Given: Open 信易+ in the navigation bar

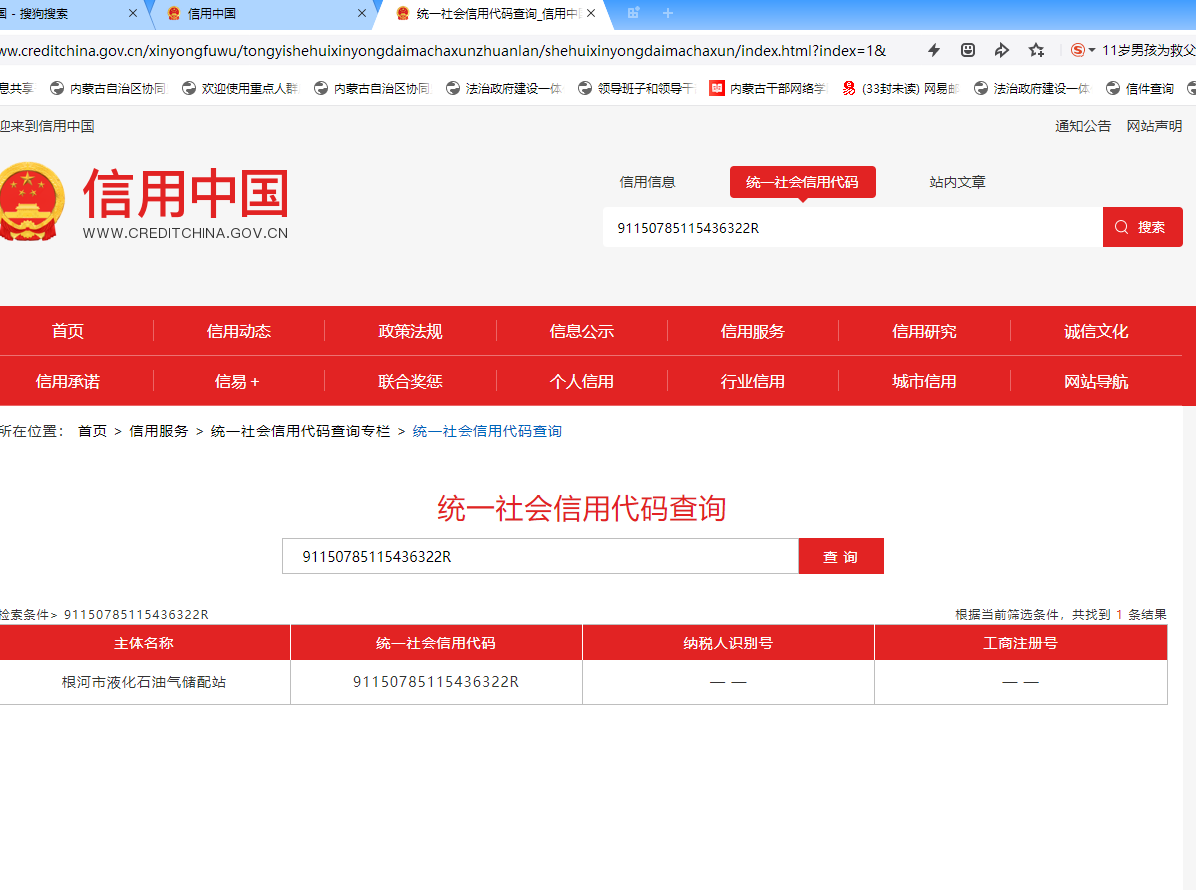Looking at the screenshot, I should (237, 381).
